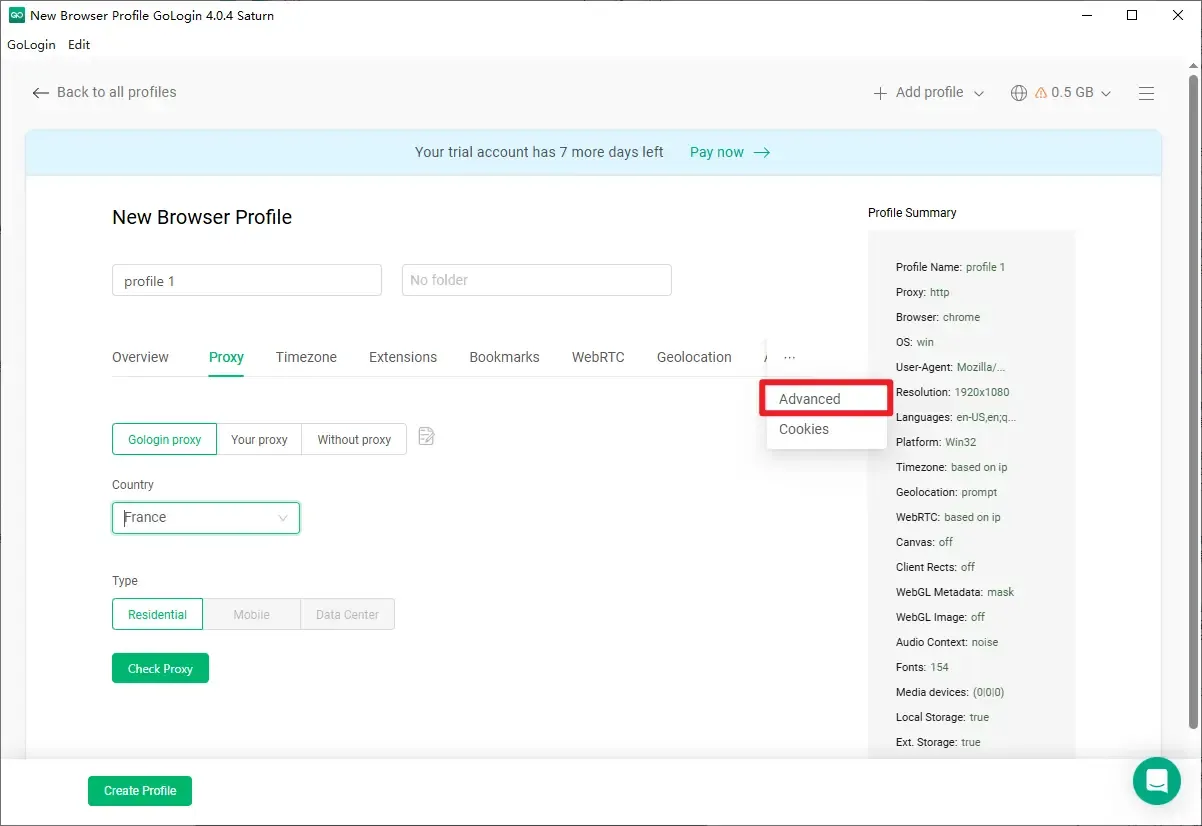1202x826 pixels.
Task: Open the Edit menu
Action: point(78,44)
